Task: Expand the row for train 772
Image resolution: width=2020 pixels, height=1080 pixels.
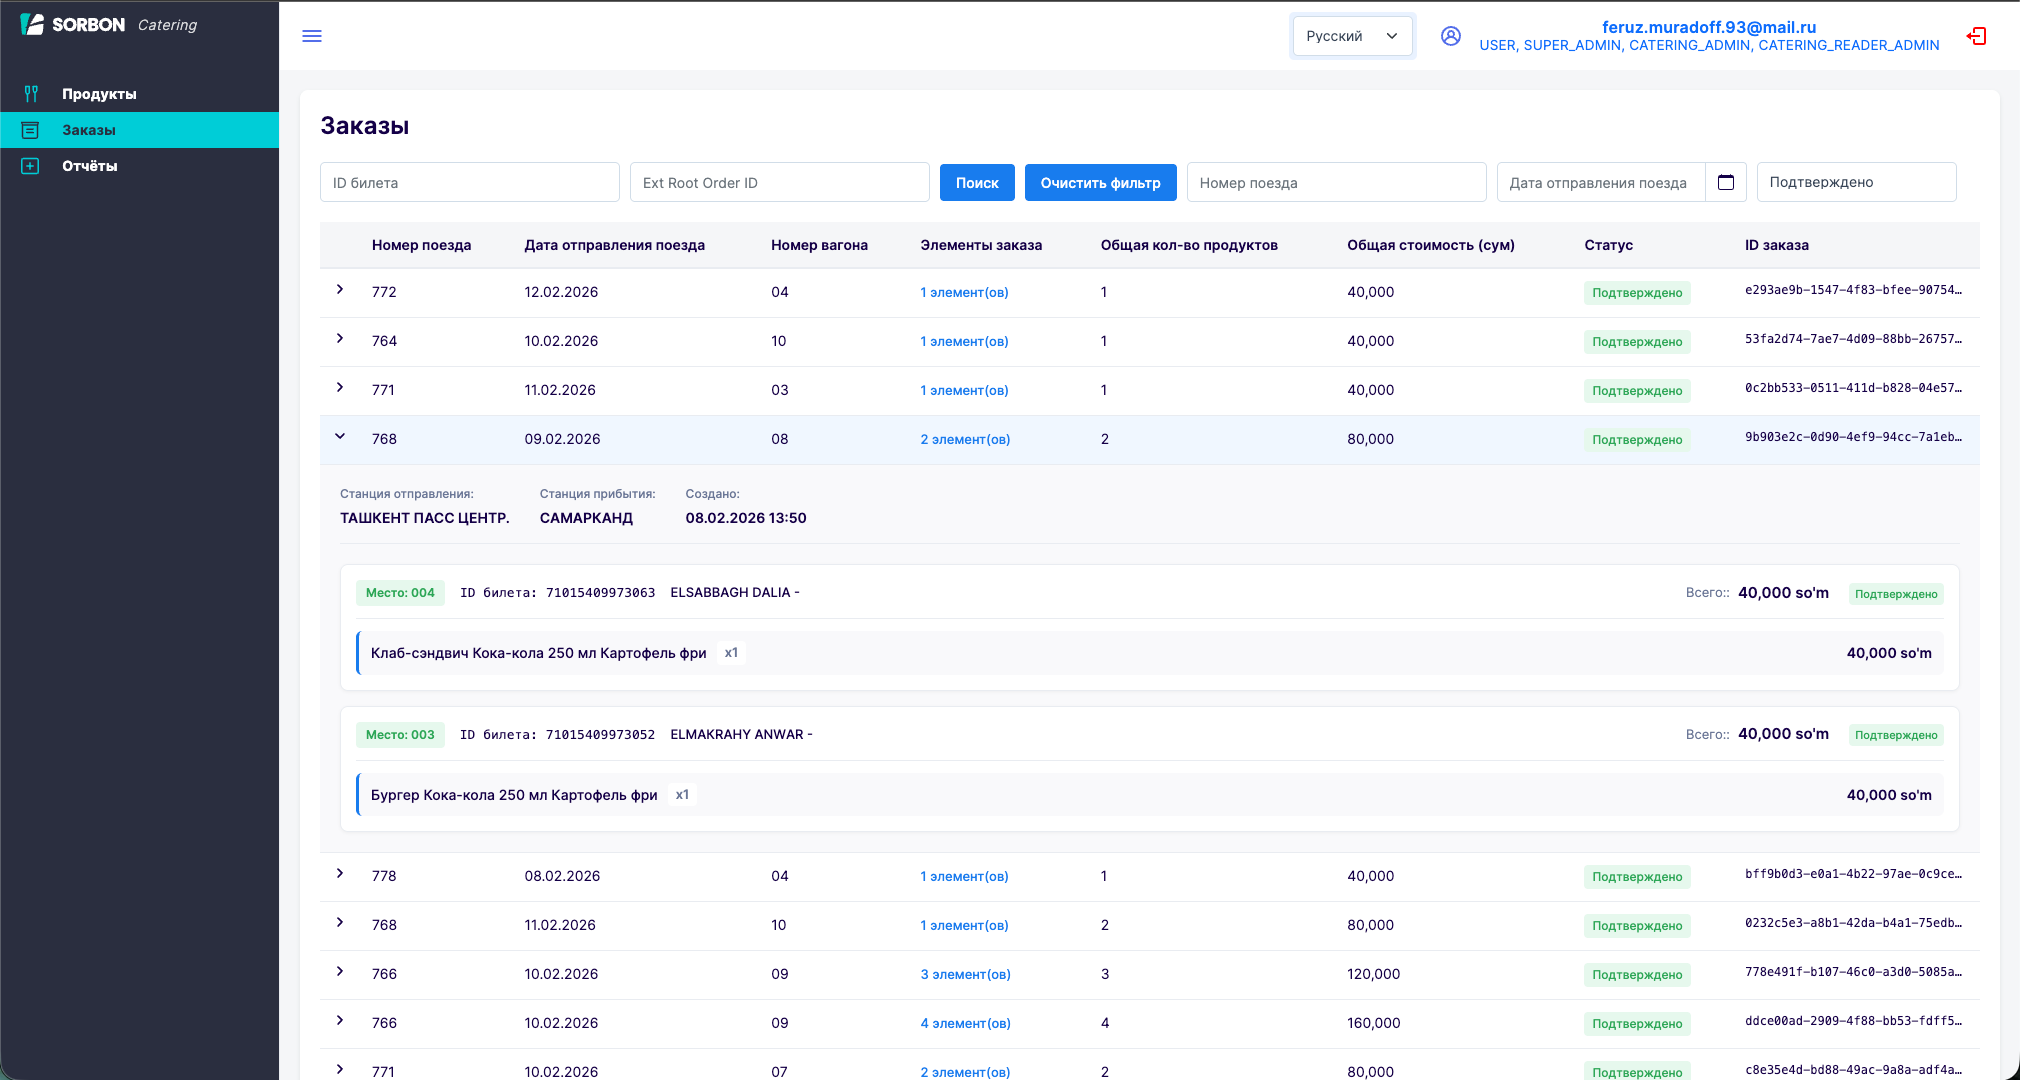Action: [x=340, y=290]
